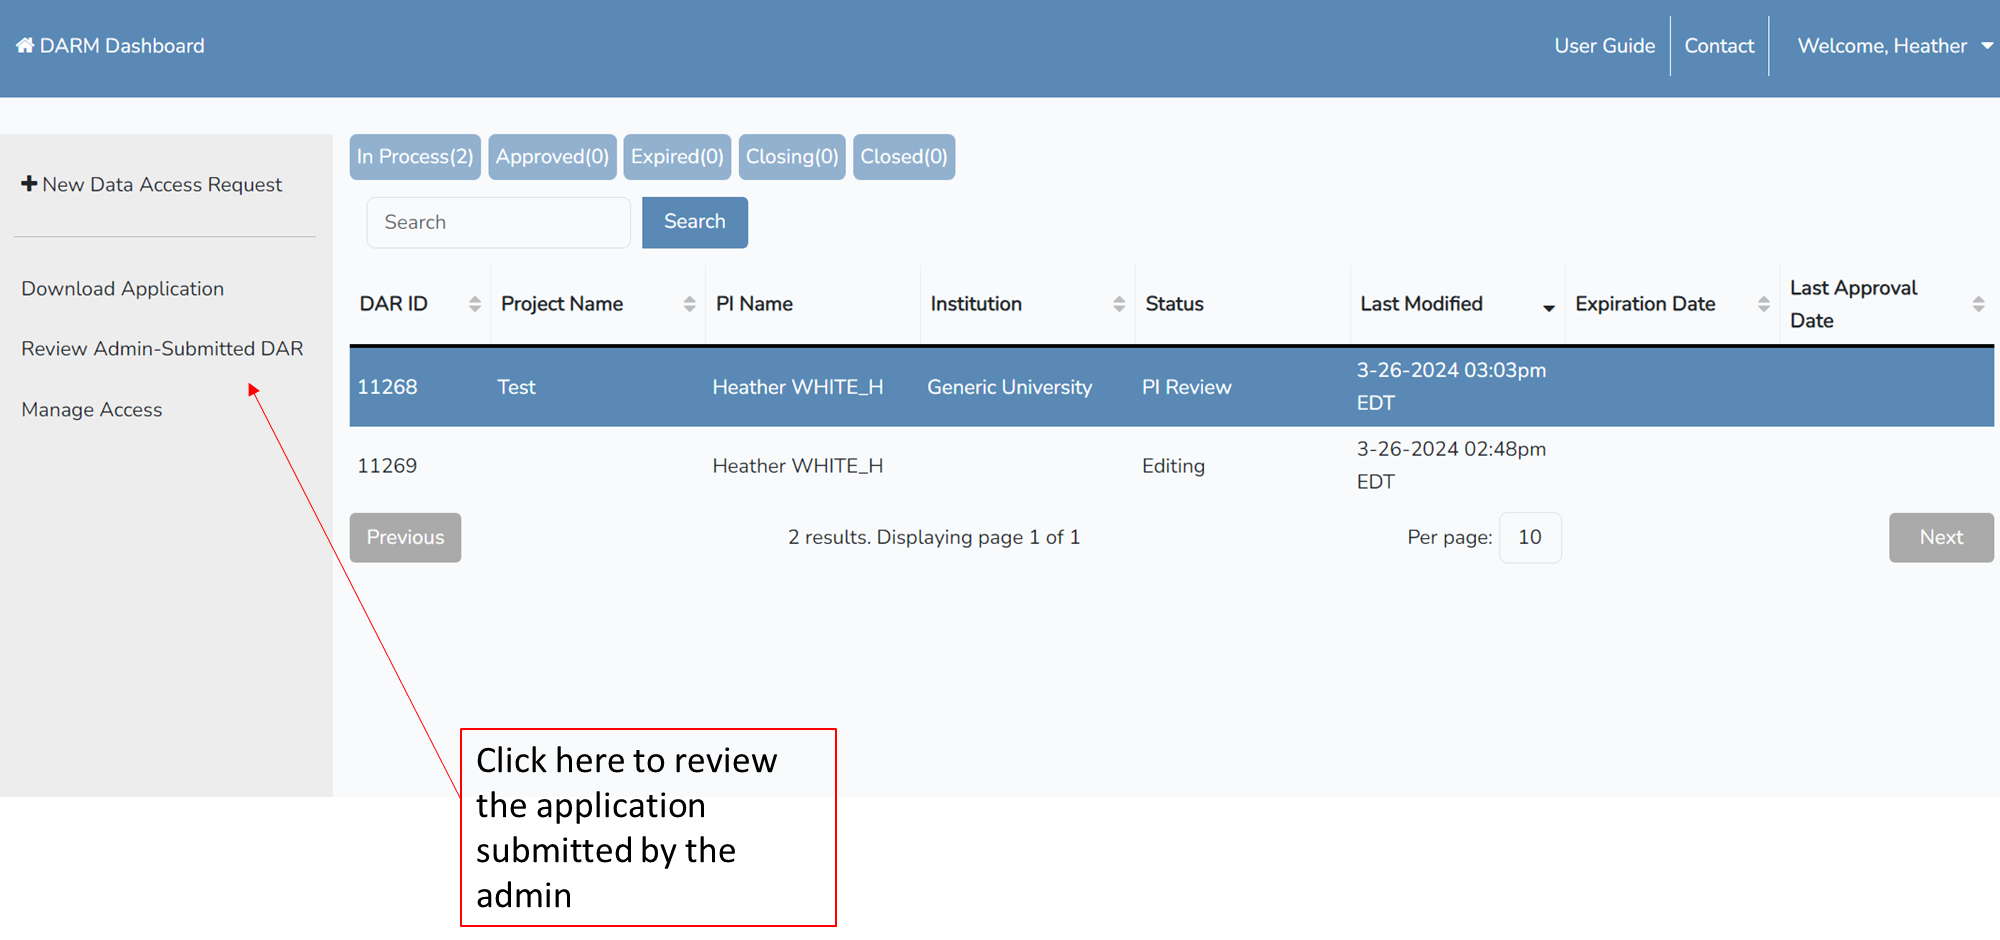The image size is (2000, 940).
Task: Sort by Institution column arrows
Action: point(1119,304)
